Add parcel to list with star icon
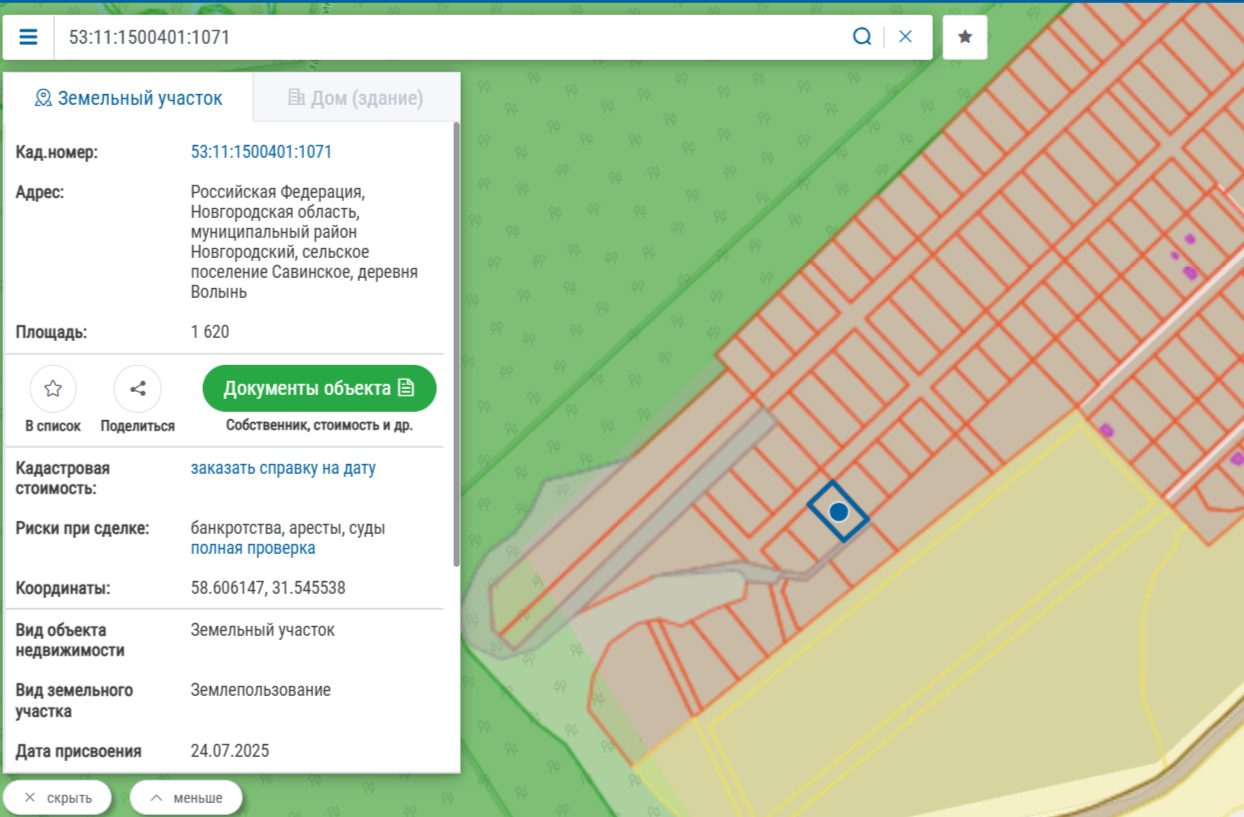This screenshot has height=817, width=1244. click(x=53, y=389)
